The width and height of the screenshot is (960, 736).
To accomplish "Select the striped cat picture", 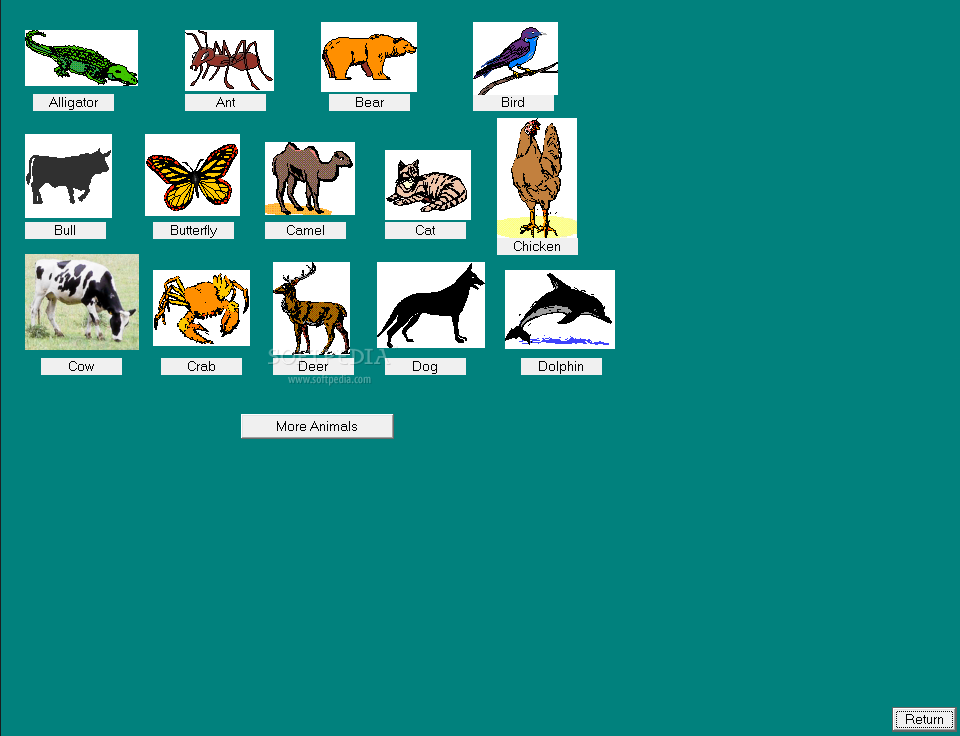I will (x=428, y=185).
